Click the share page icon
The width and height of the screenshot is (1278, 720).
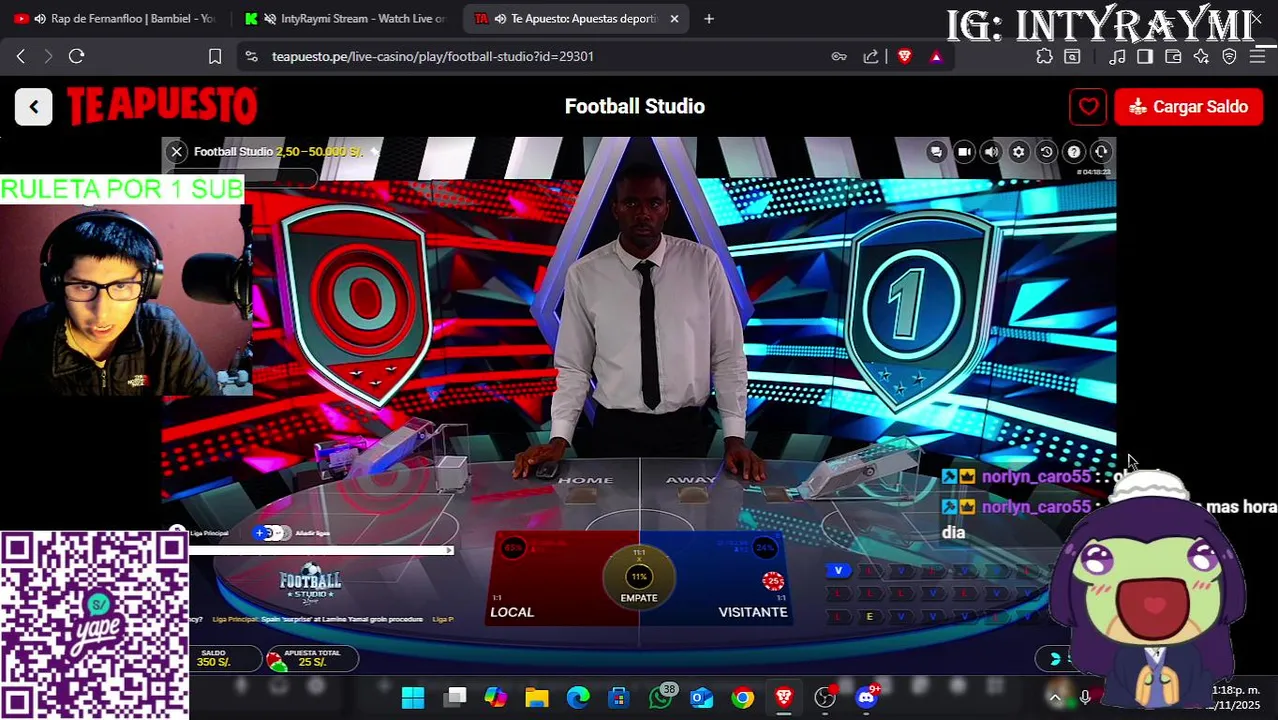coord(871,56)
